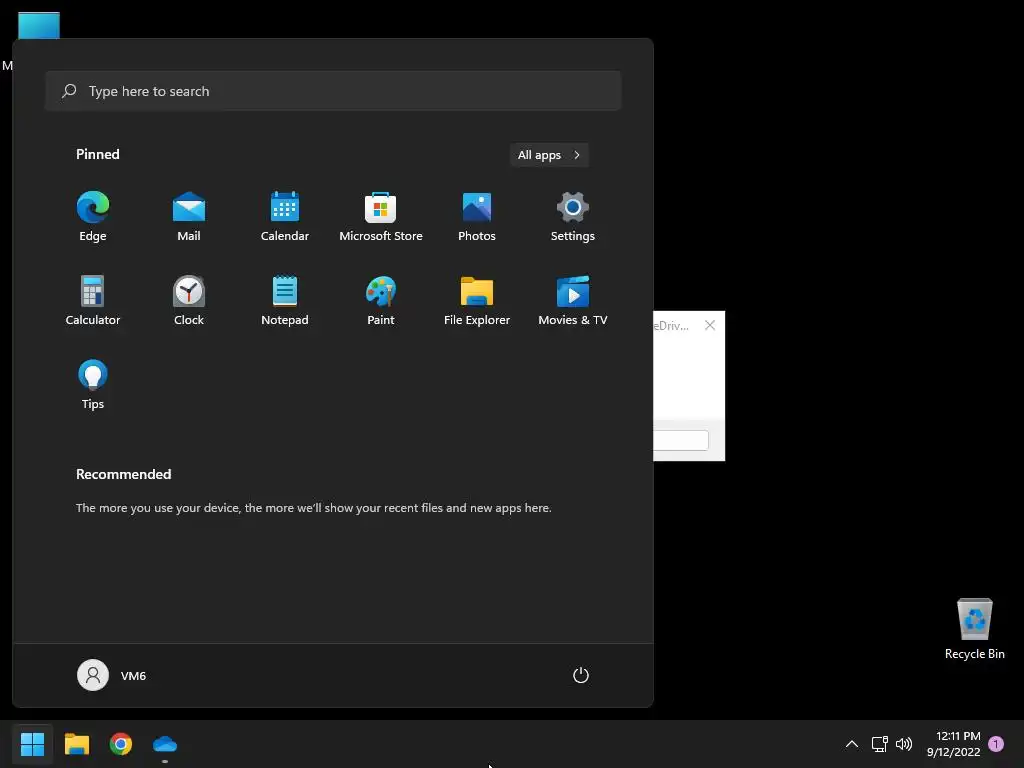Image resolution: width=1024 pixels, height=768 pixels.
Task: Open Microsoft Store from pinned apps
Action: (381, 217)
